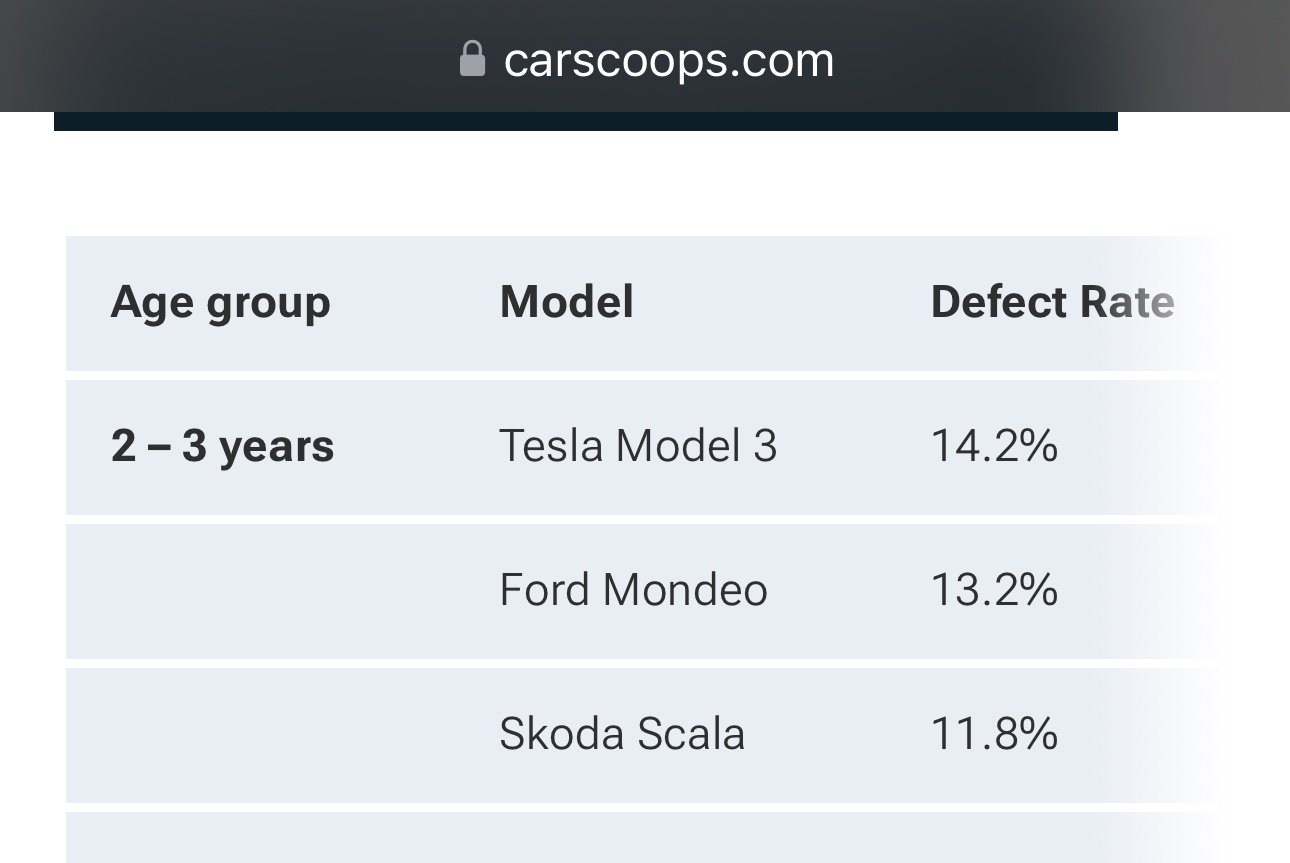This screenshot has height=863, width=1290.
Task: Click the 14.2% defect rate value
Action: pos(993,446)
